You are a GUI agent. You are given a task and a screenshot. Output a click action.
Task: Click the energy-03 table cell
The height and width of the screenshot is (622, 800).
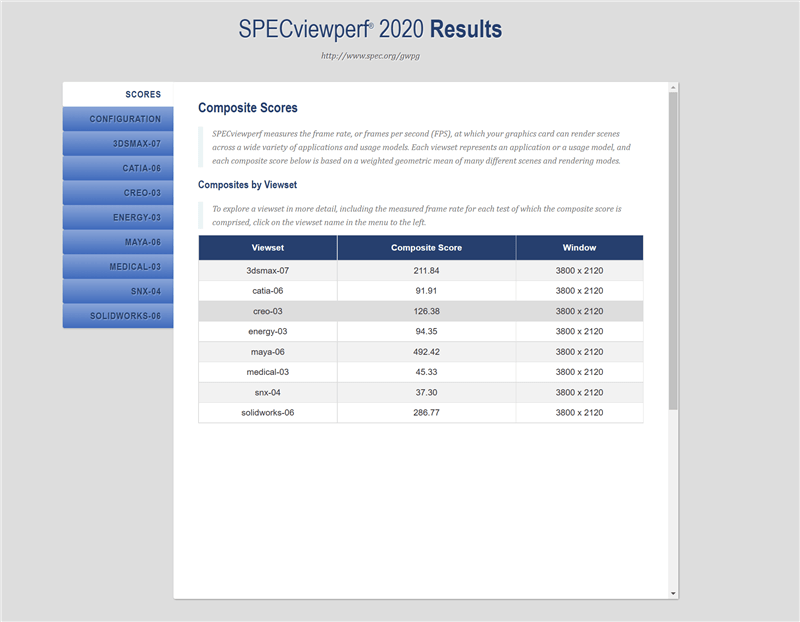point(268,331)
